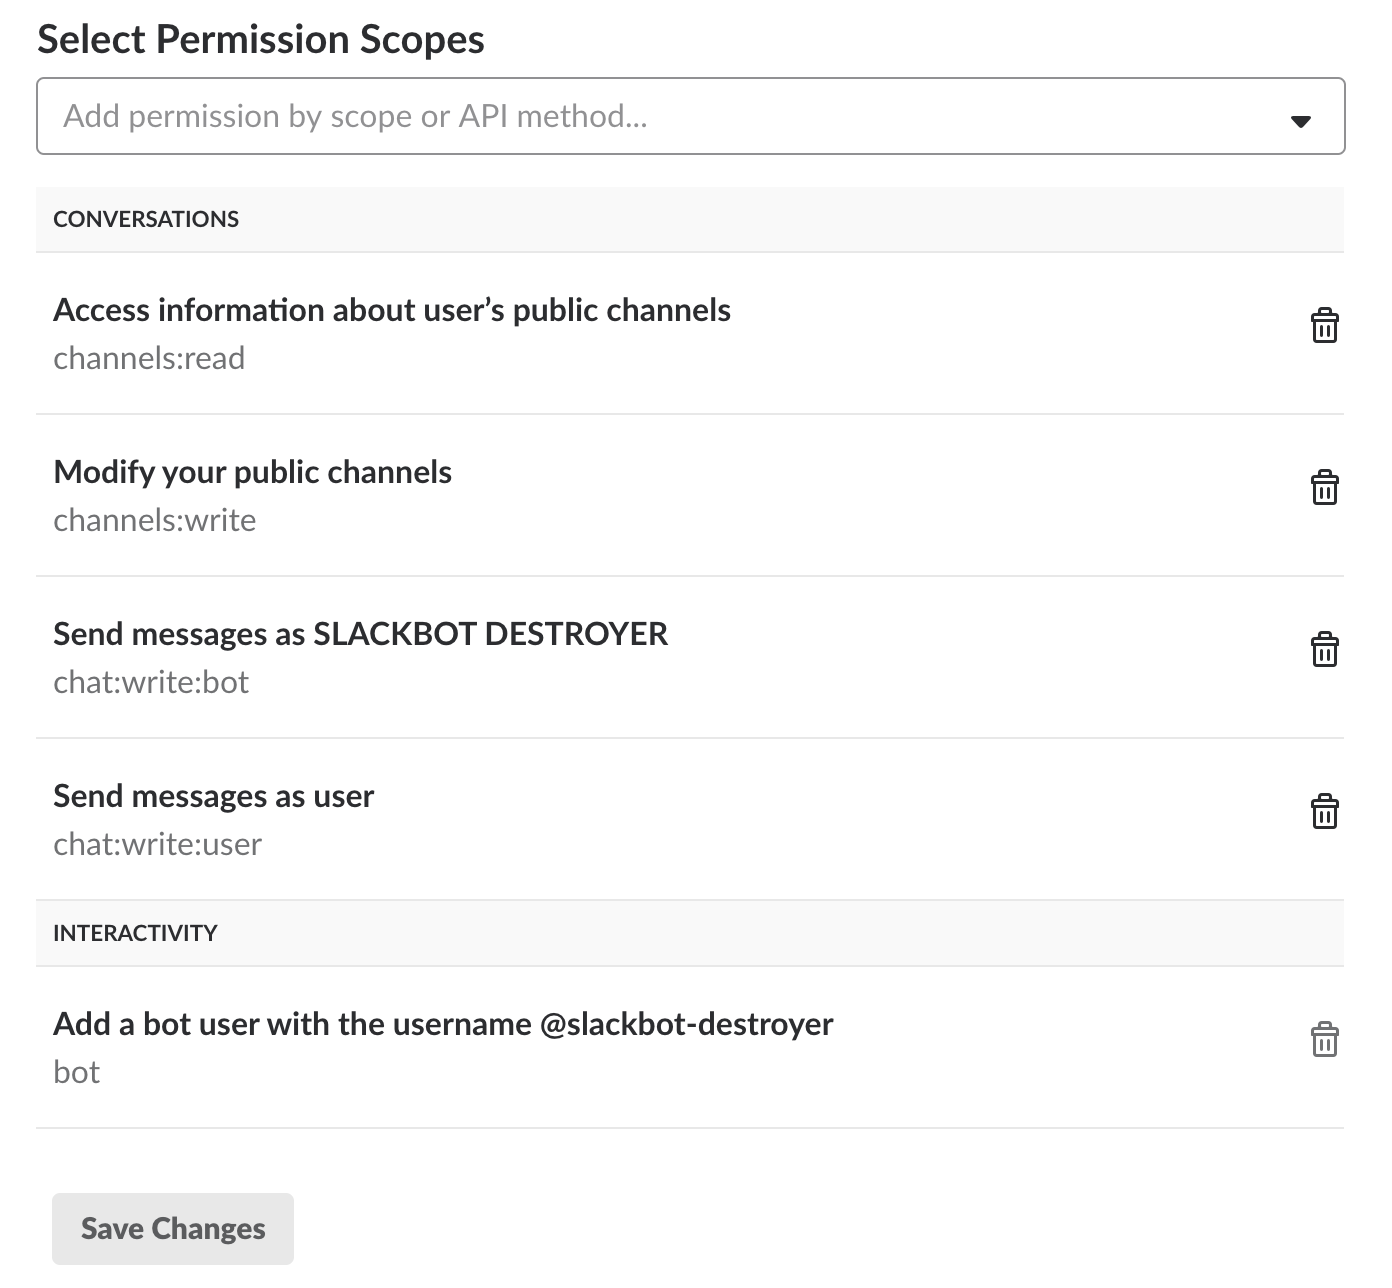Image resolution: width=1392 pixels, height=1288 pixels.
Task: Delete the chat:write:bot scope
Action: [x=1324, y=650]
